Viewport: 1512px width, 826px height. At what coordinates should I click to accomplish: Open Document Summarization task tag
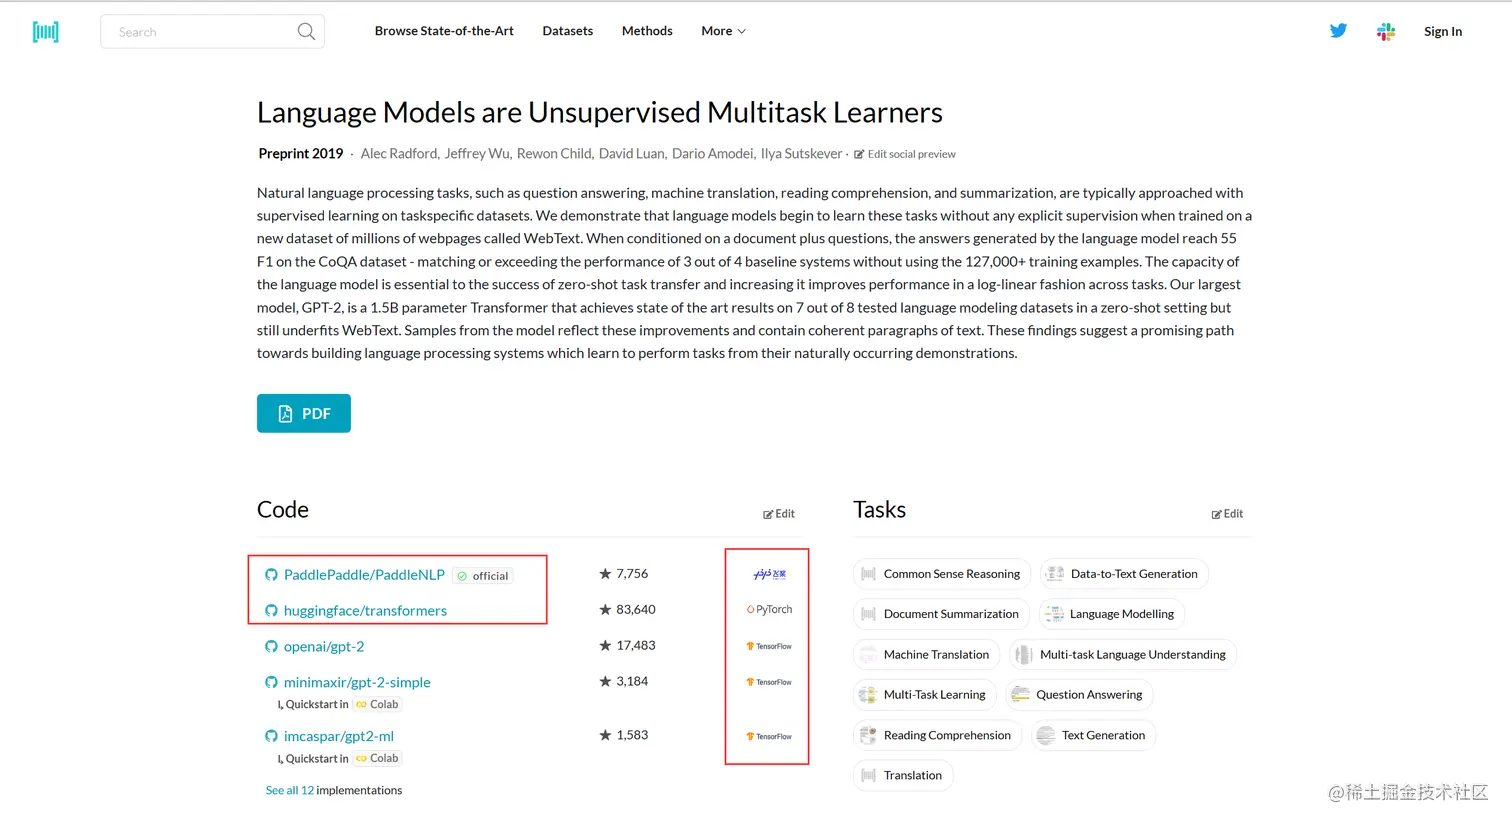point(941,614)
